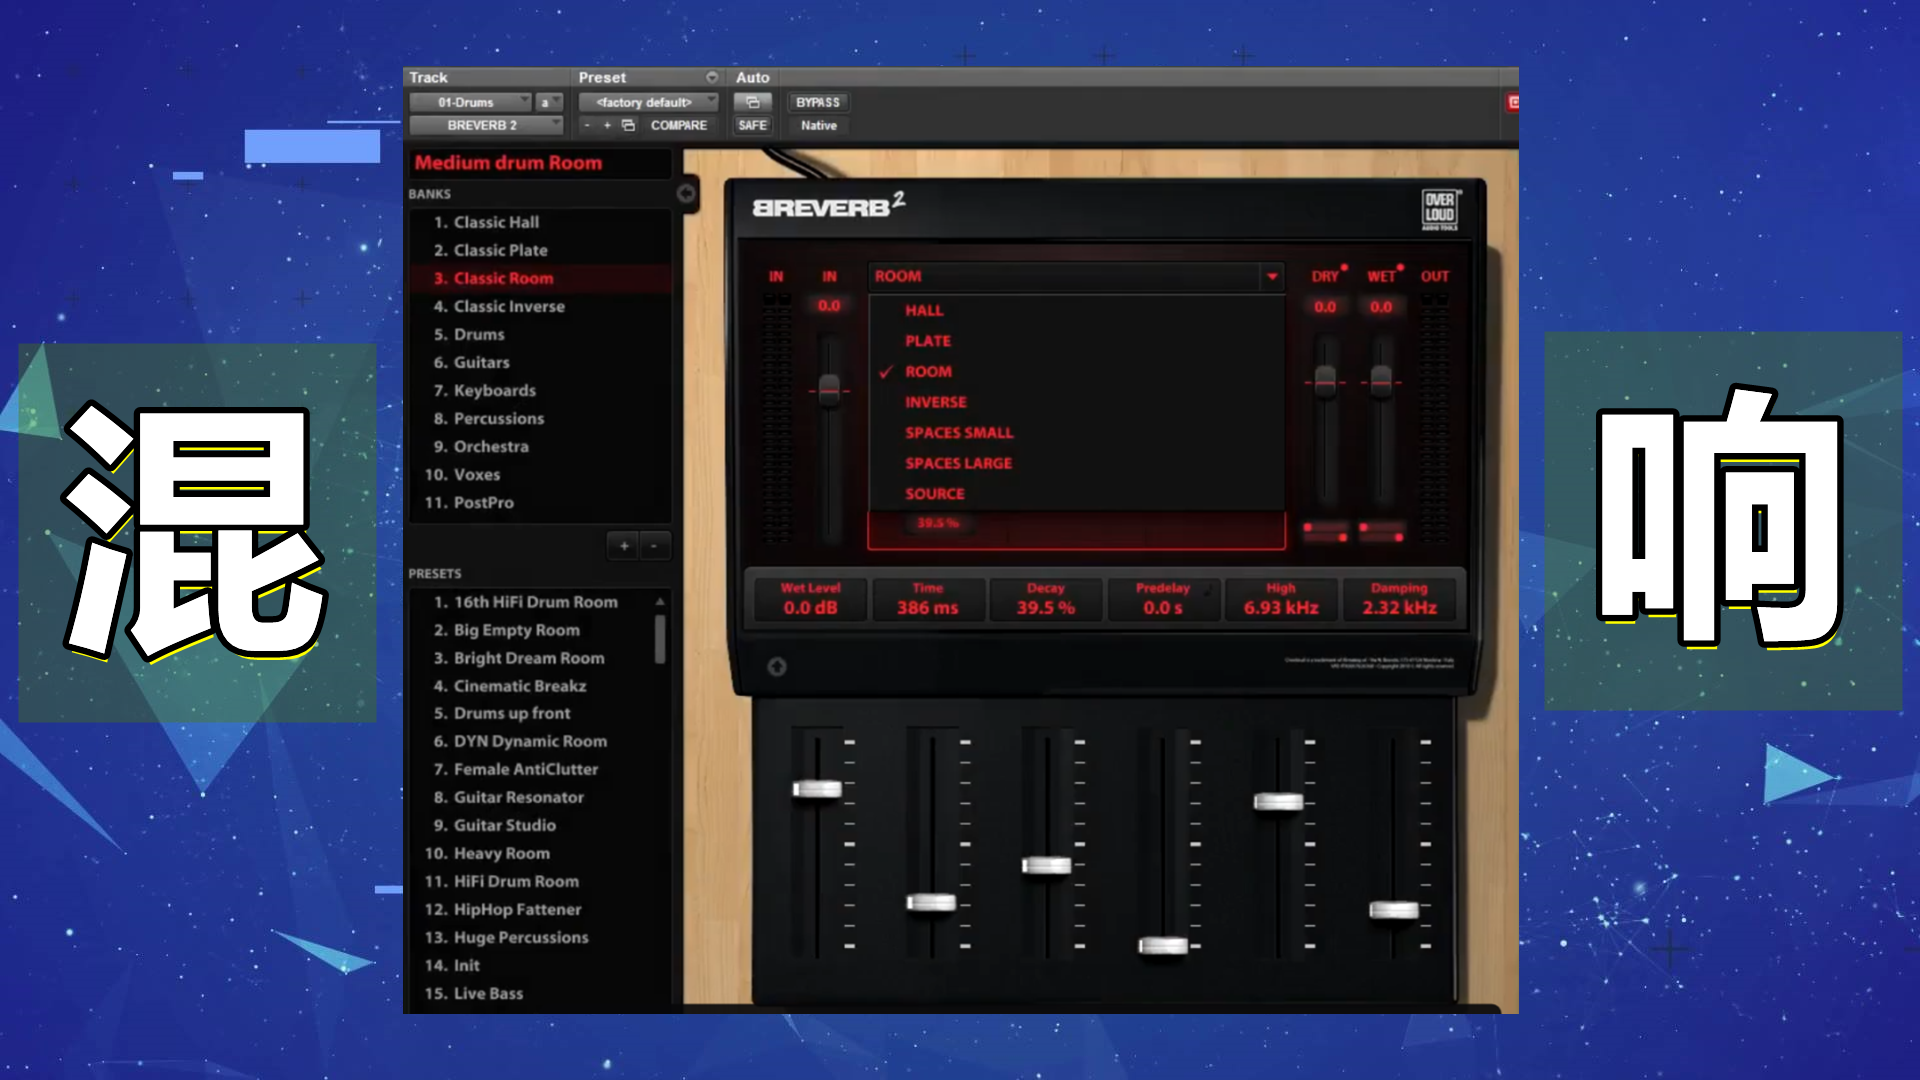Load the Cinematic Breakz preset

coord(531,686)
